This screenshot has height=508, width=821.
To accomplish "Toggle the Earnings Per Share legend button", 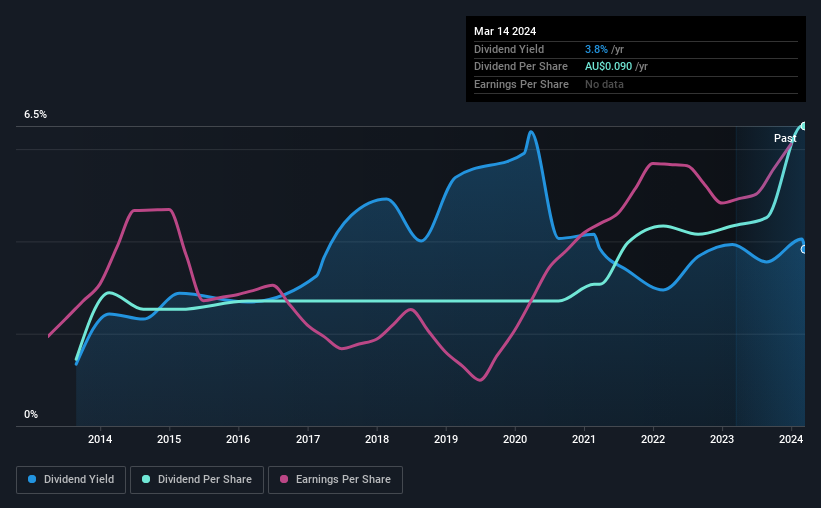I will 335,479.
